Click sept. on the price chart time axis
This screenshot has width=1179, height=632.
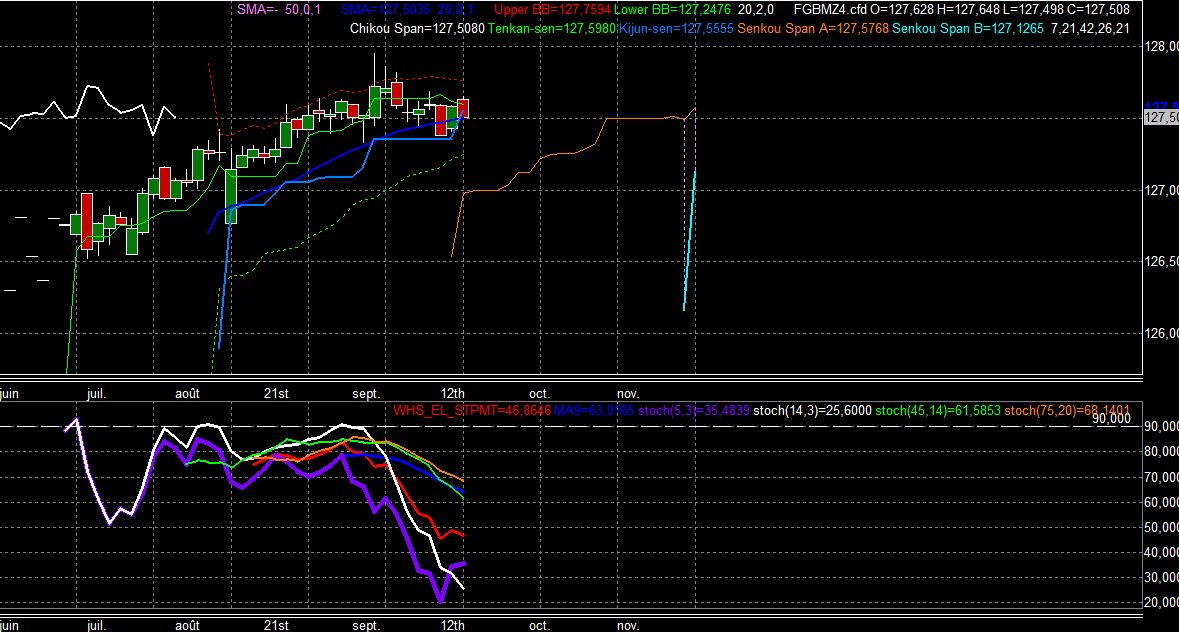[x=366, y=394]
